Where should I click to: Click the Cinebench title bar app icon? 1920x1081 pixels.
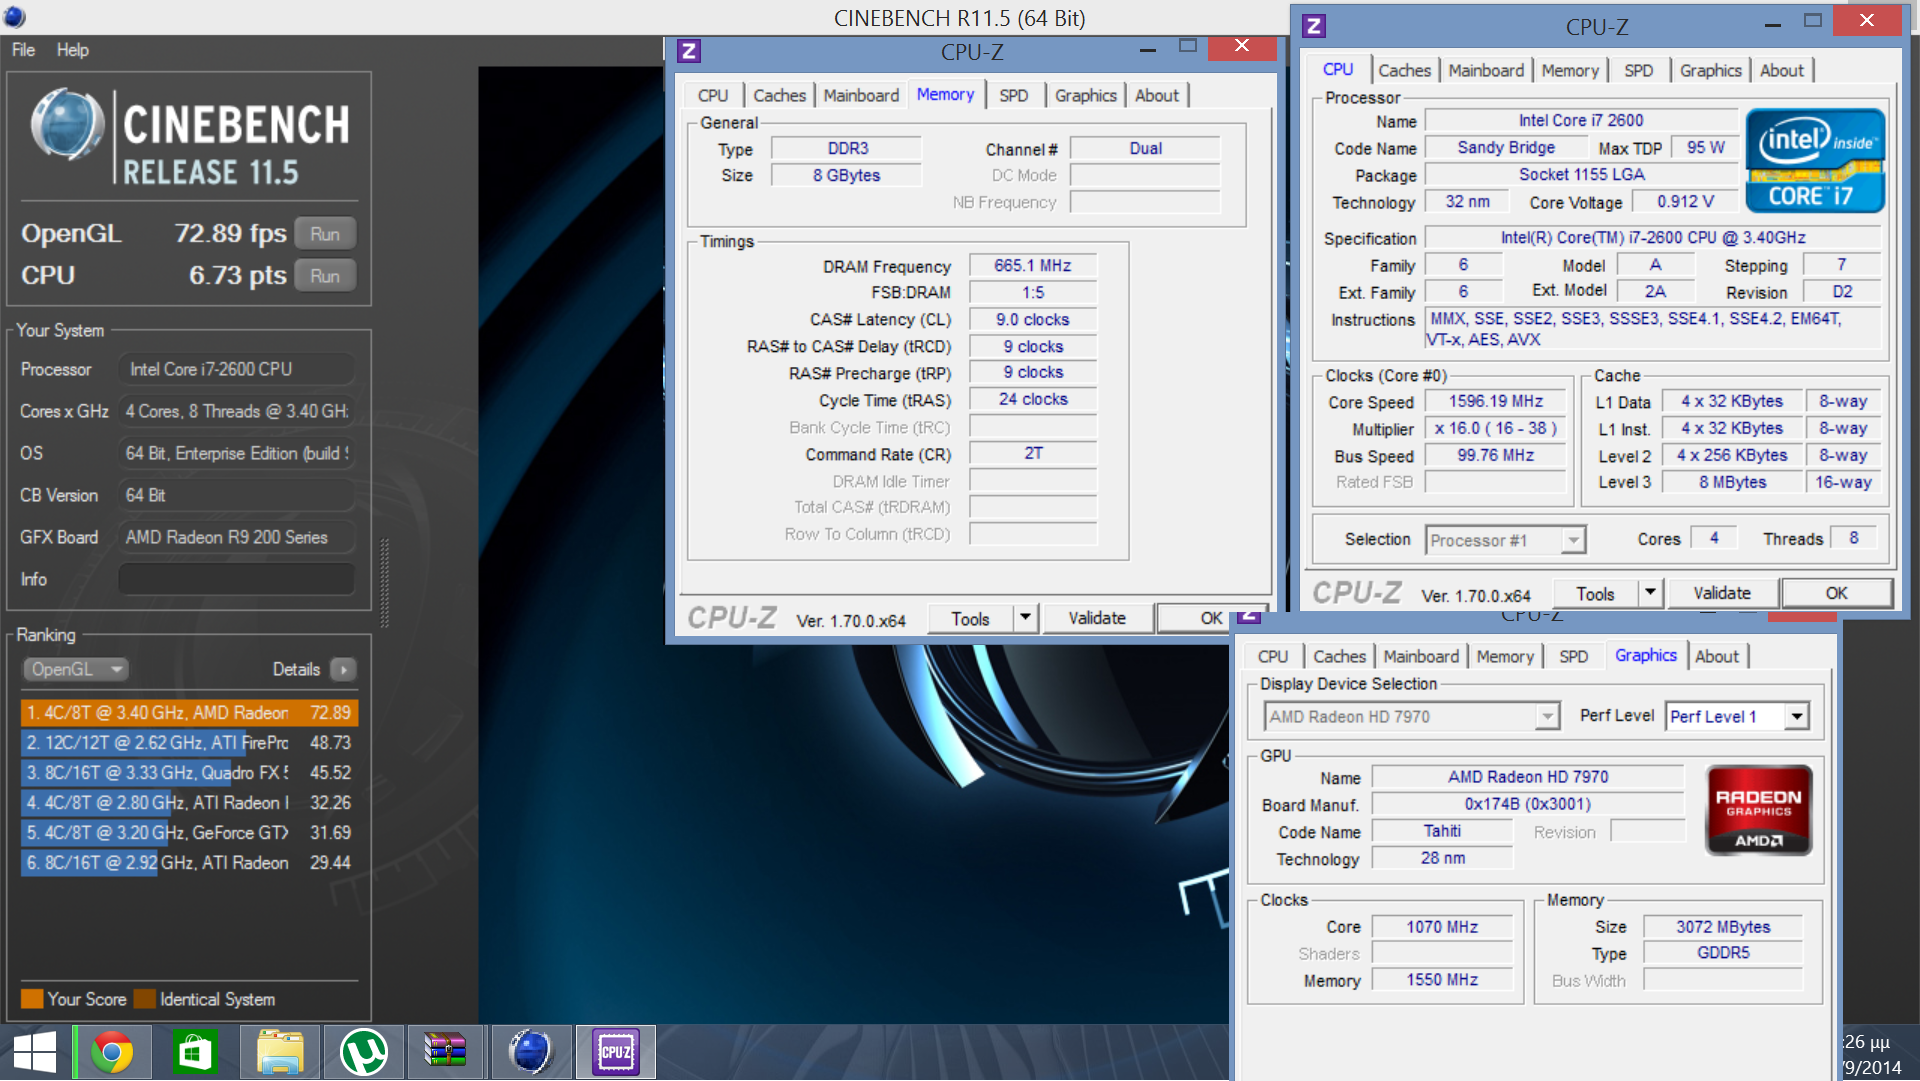[14, 16]
